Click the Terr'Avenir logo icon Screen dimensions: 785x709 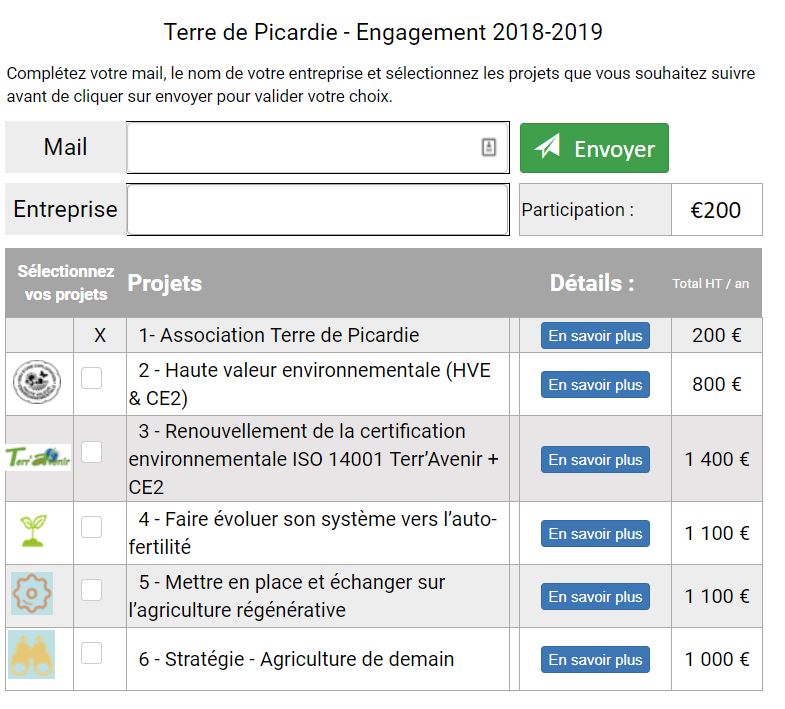coord(38,458)
